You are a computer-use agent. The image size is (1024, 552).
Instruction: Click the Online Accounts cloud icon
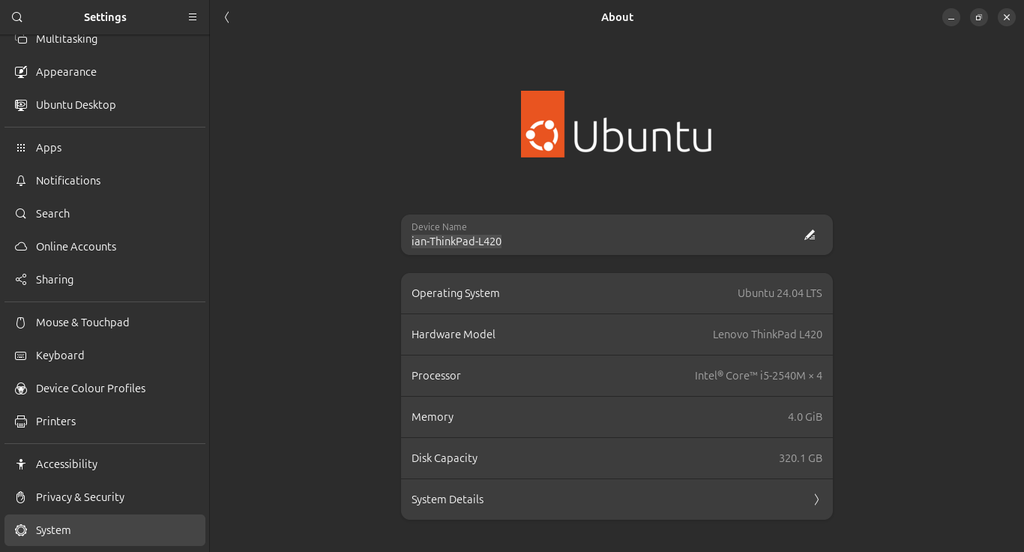click(21, 247)
